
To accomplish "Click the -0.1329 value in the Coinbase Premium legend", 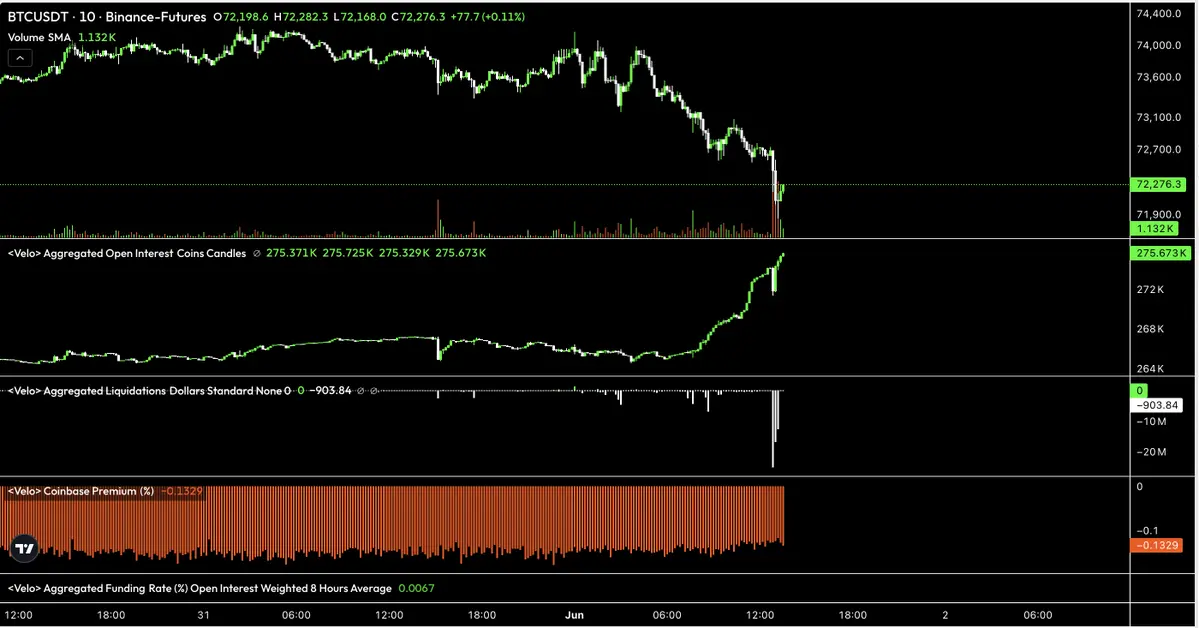I will [x=182, y=491].
